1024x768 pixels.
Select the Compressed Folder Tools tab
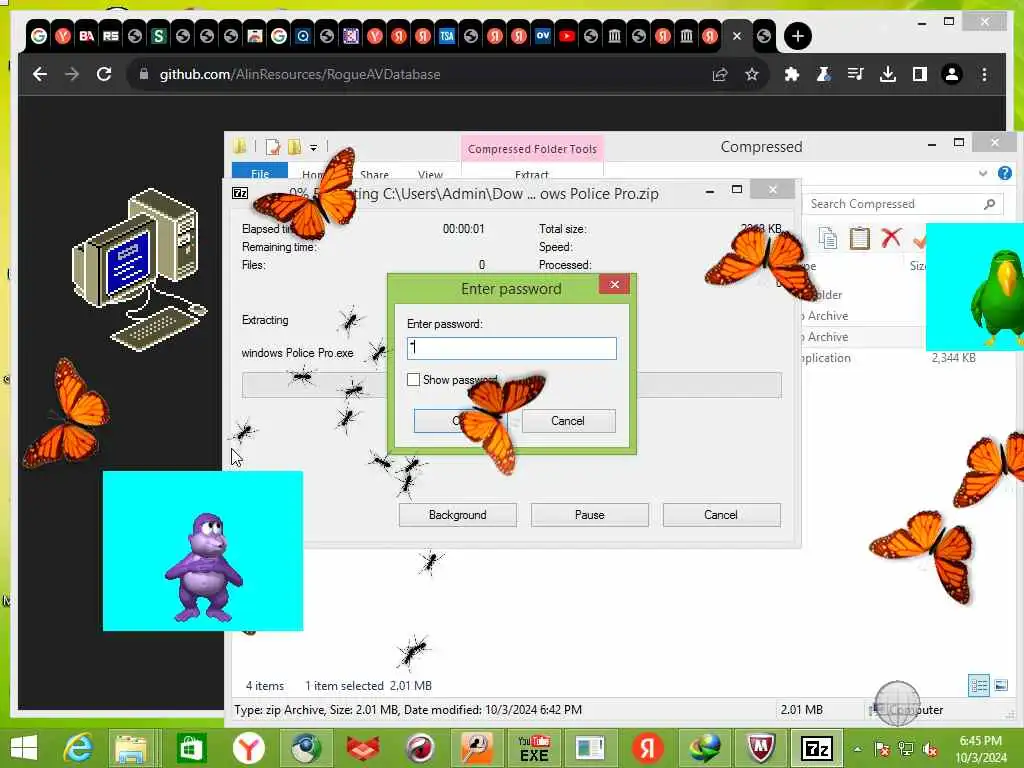pyautogui.click(x=532, y=149)
